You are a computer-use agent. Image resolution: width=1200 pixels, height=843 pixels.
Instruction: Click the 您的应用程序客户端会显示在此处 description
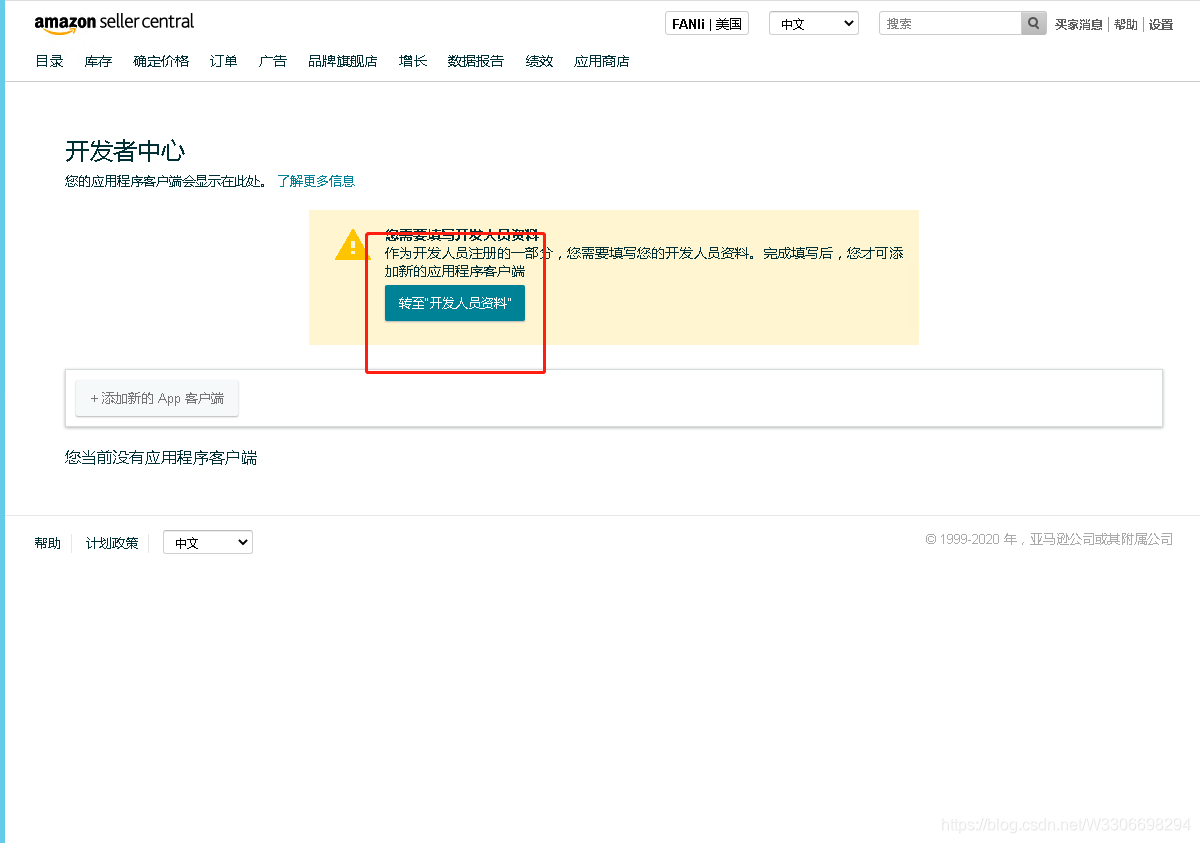coord(165,181)
